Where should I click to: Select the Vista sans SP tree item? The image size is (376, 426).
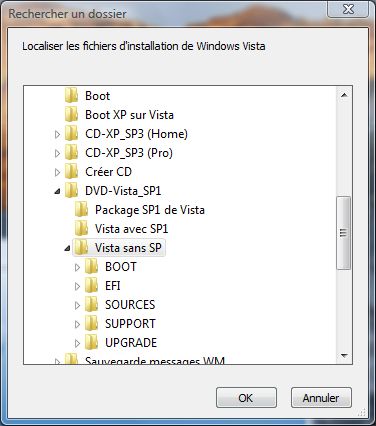tap(119, 248)
